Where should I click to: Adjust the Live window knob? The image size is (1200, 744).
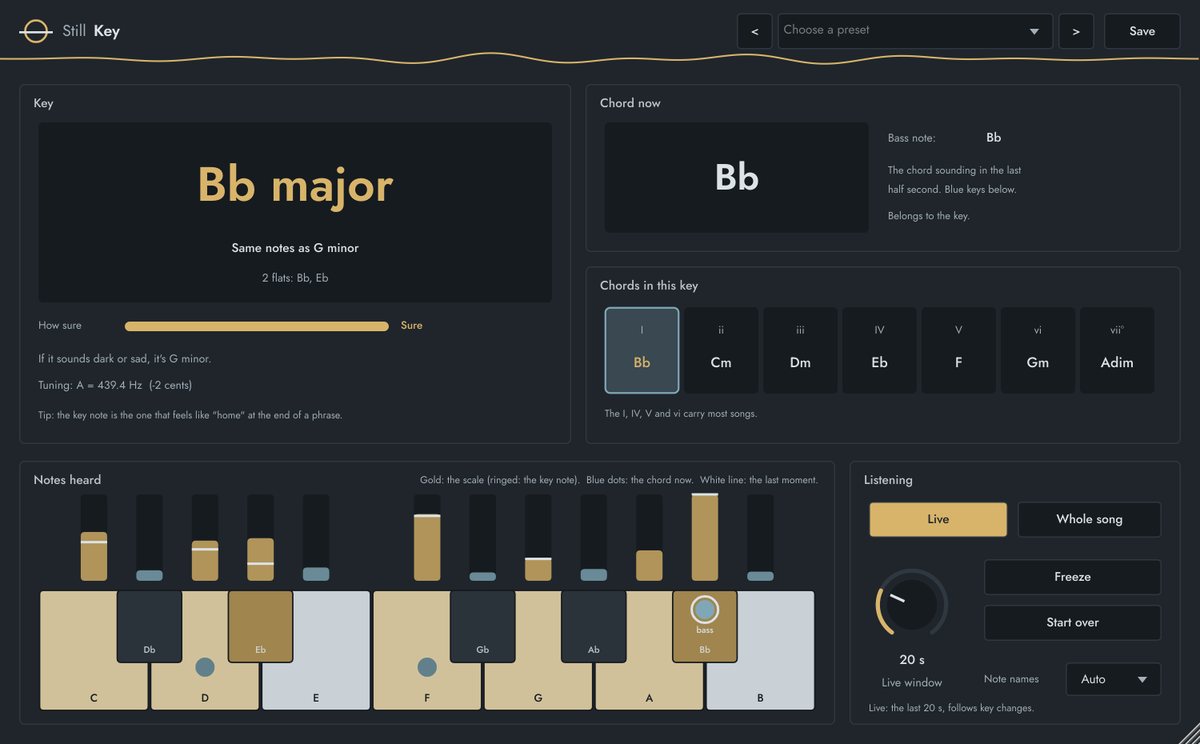point(911,604)
